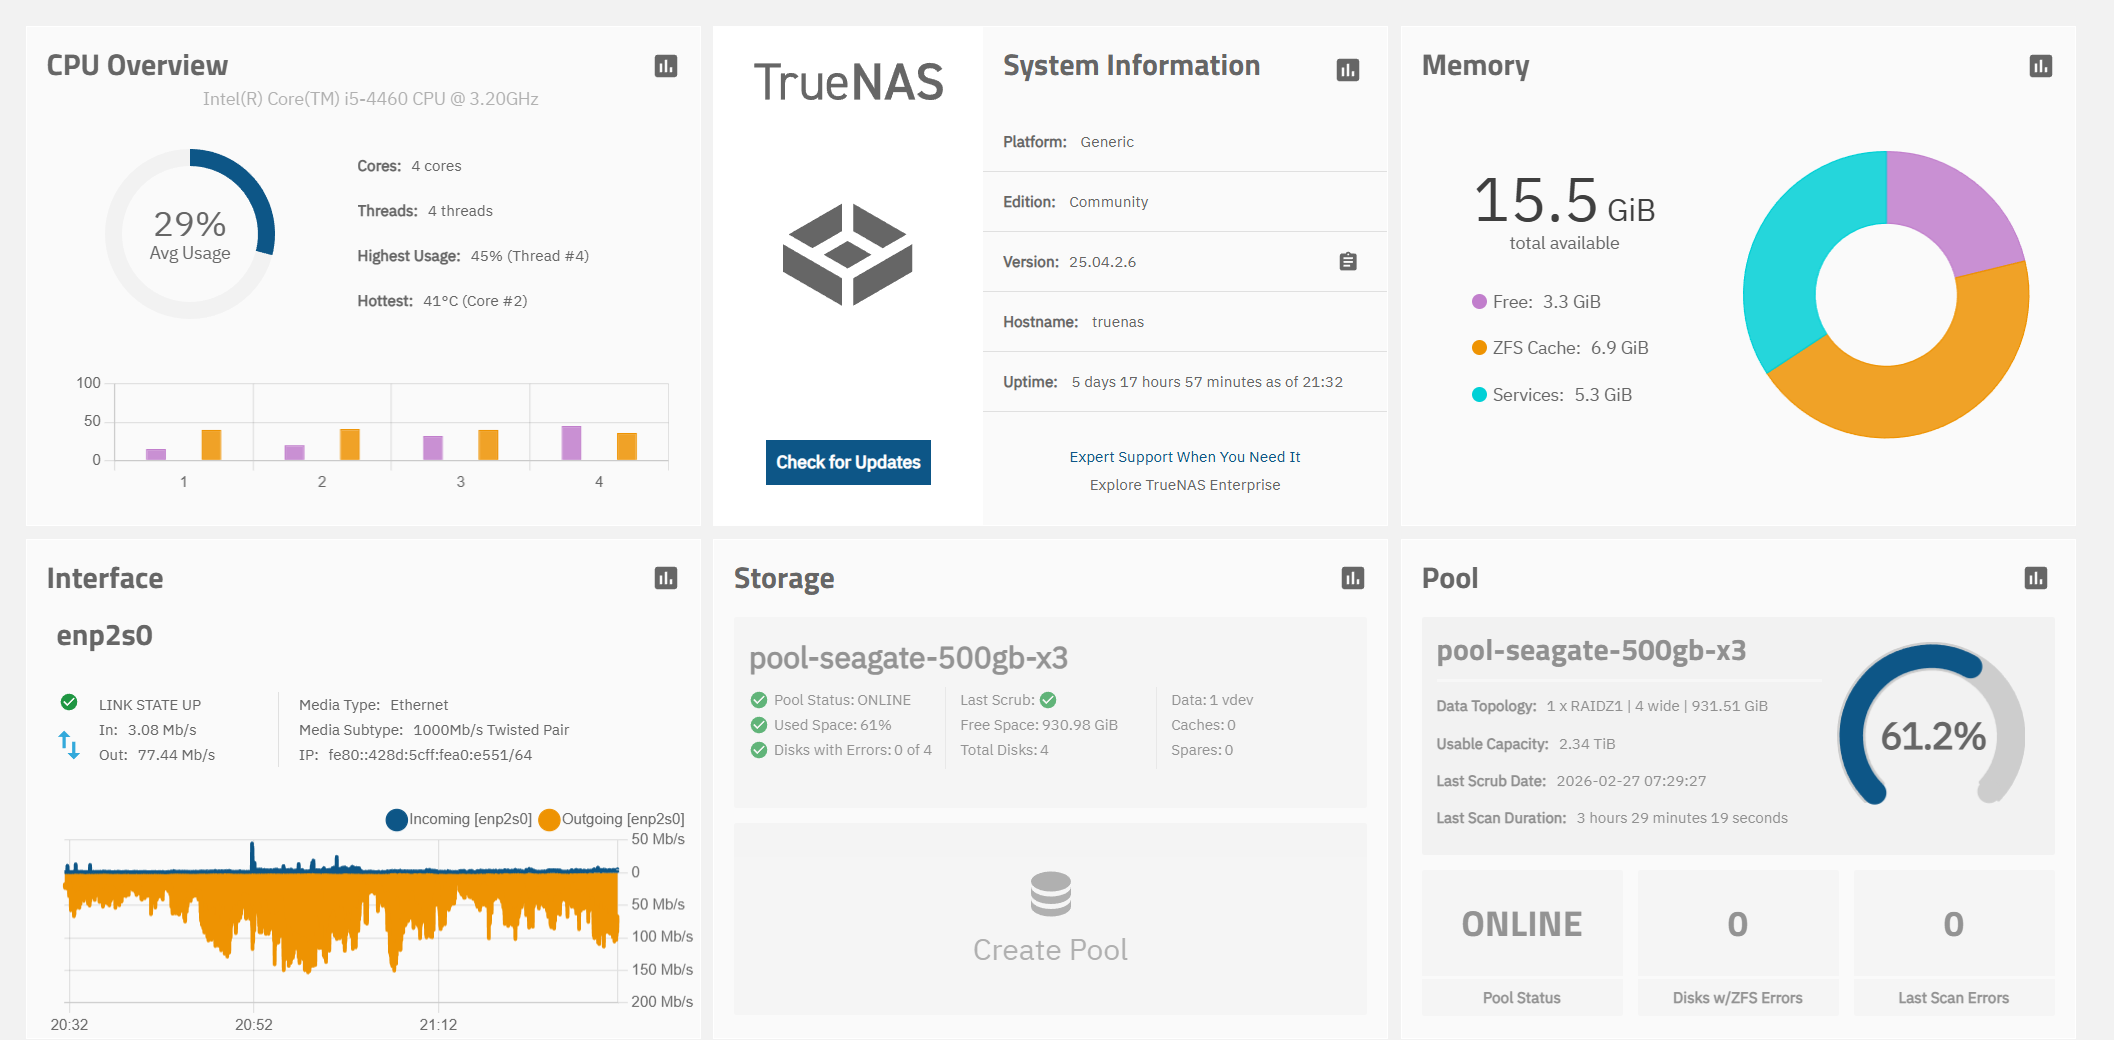The height and width of the screenshot is (1040, 2114).
Task: Click the Disks with Errors check icon
Action: pos(759,750)
